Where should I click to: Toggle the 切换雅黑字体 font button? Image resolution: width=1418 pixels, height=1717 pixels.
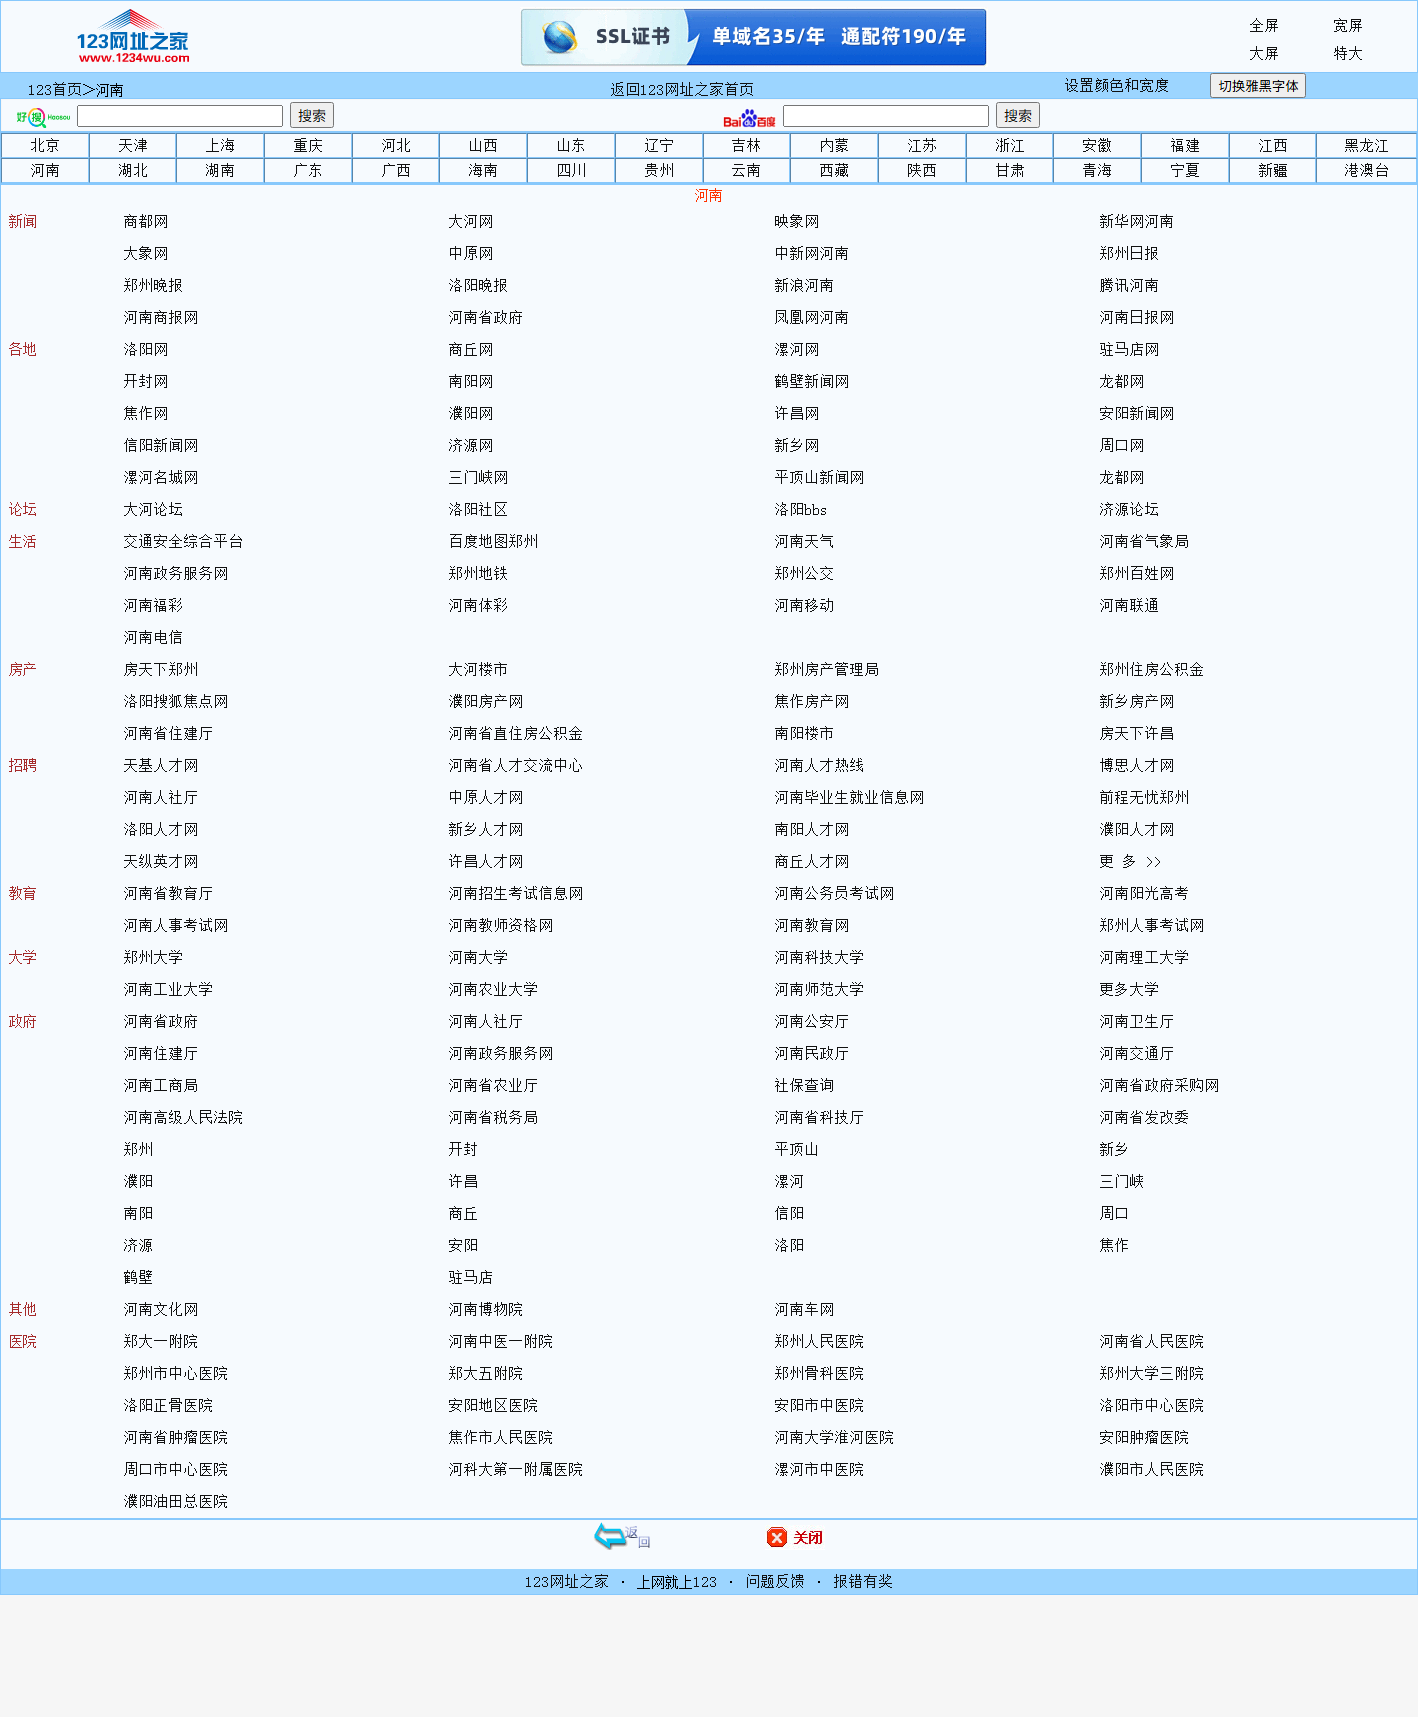pyautogui.click(x=1257, y=86)
